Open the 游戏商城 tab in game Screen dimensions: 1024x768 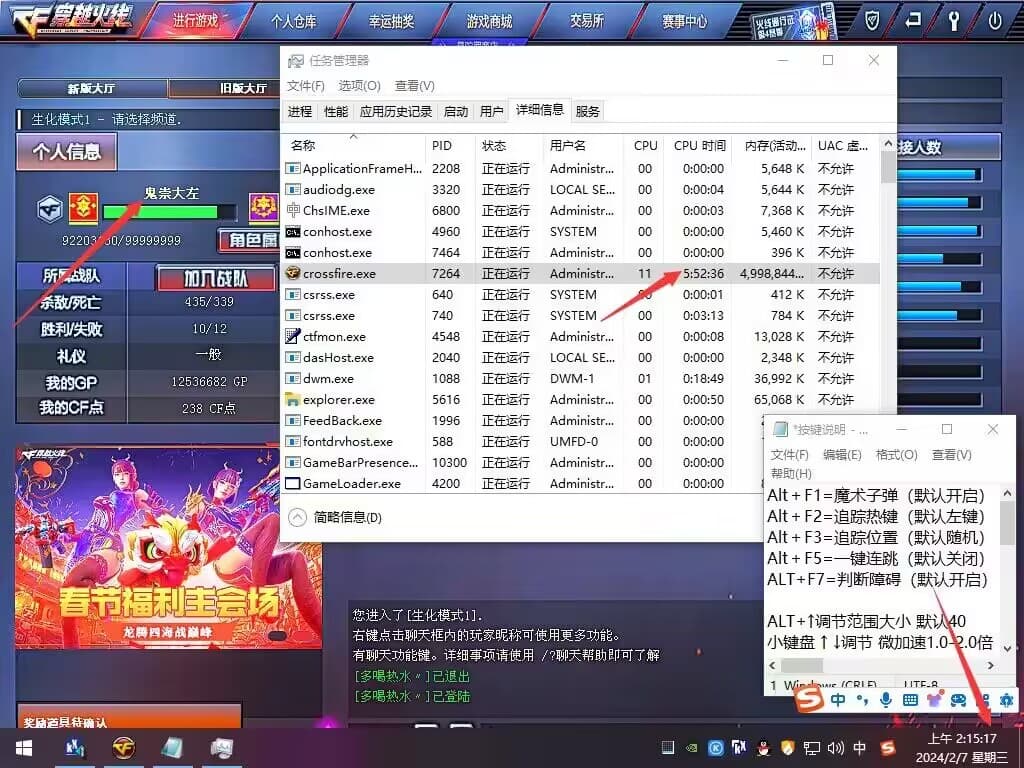click(489, 21)
